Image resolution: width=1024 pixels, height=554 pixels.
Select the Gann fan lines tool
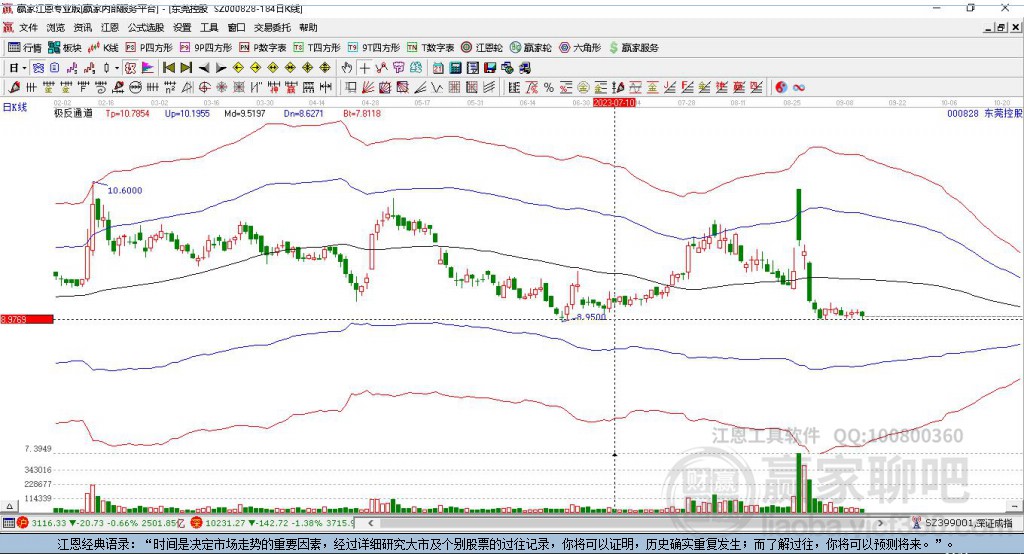tap(368, 87)
